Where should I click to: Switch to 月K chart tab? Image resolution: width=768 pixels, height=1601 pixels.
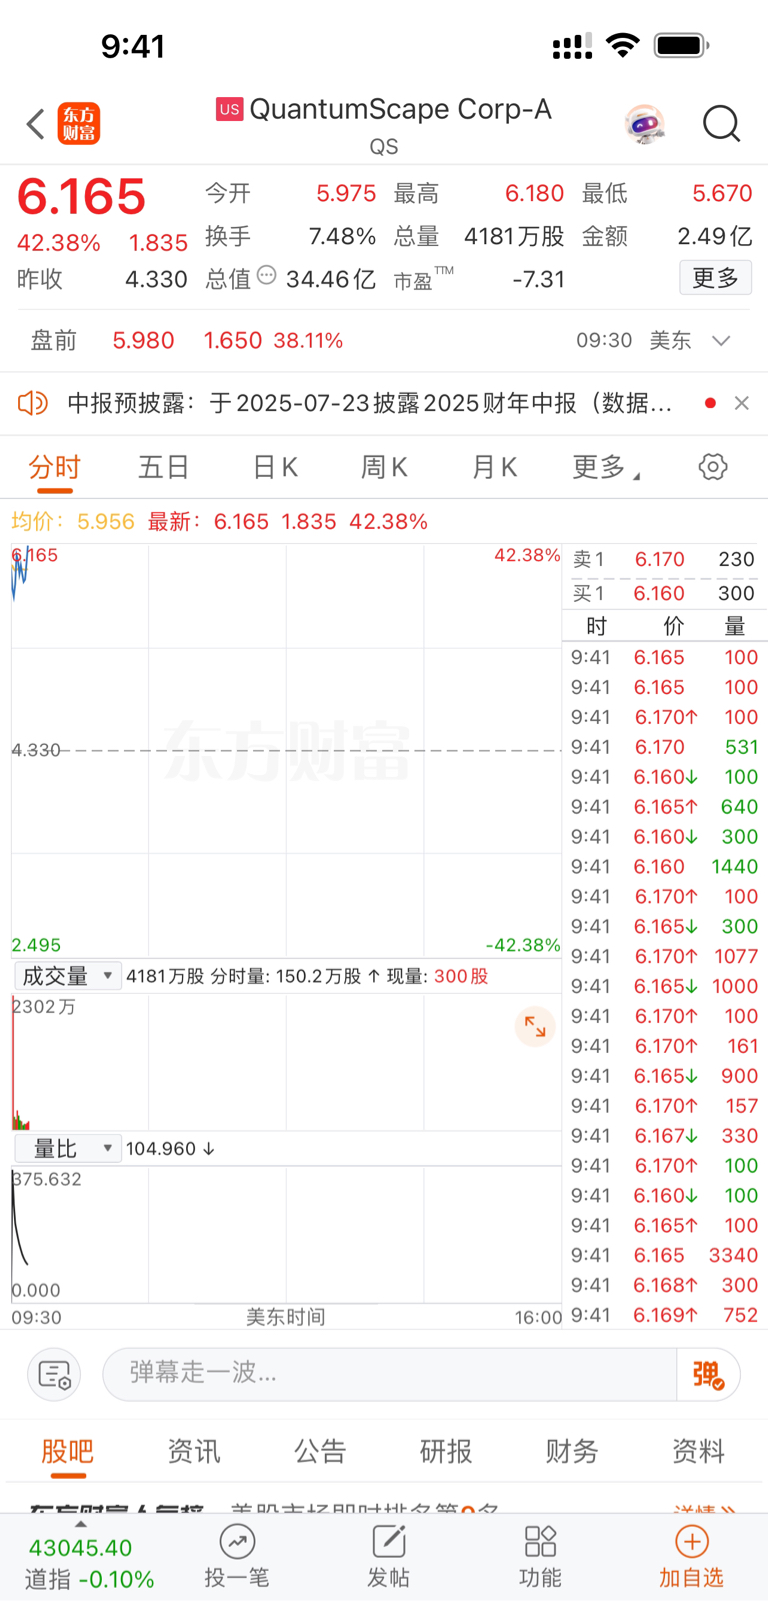(x=494, y=467)
